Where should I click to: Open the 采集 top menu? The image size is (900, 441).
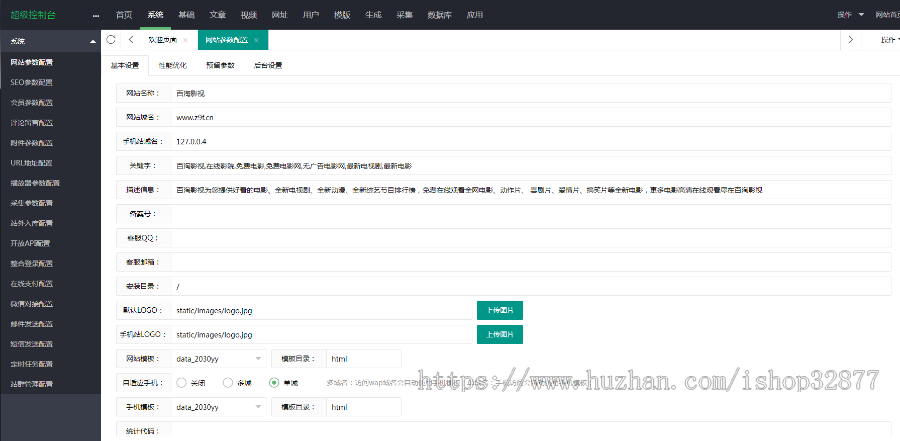tap(404, 15)
